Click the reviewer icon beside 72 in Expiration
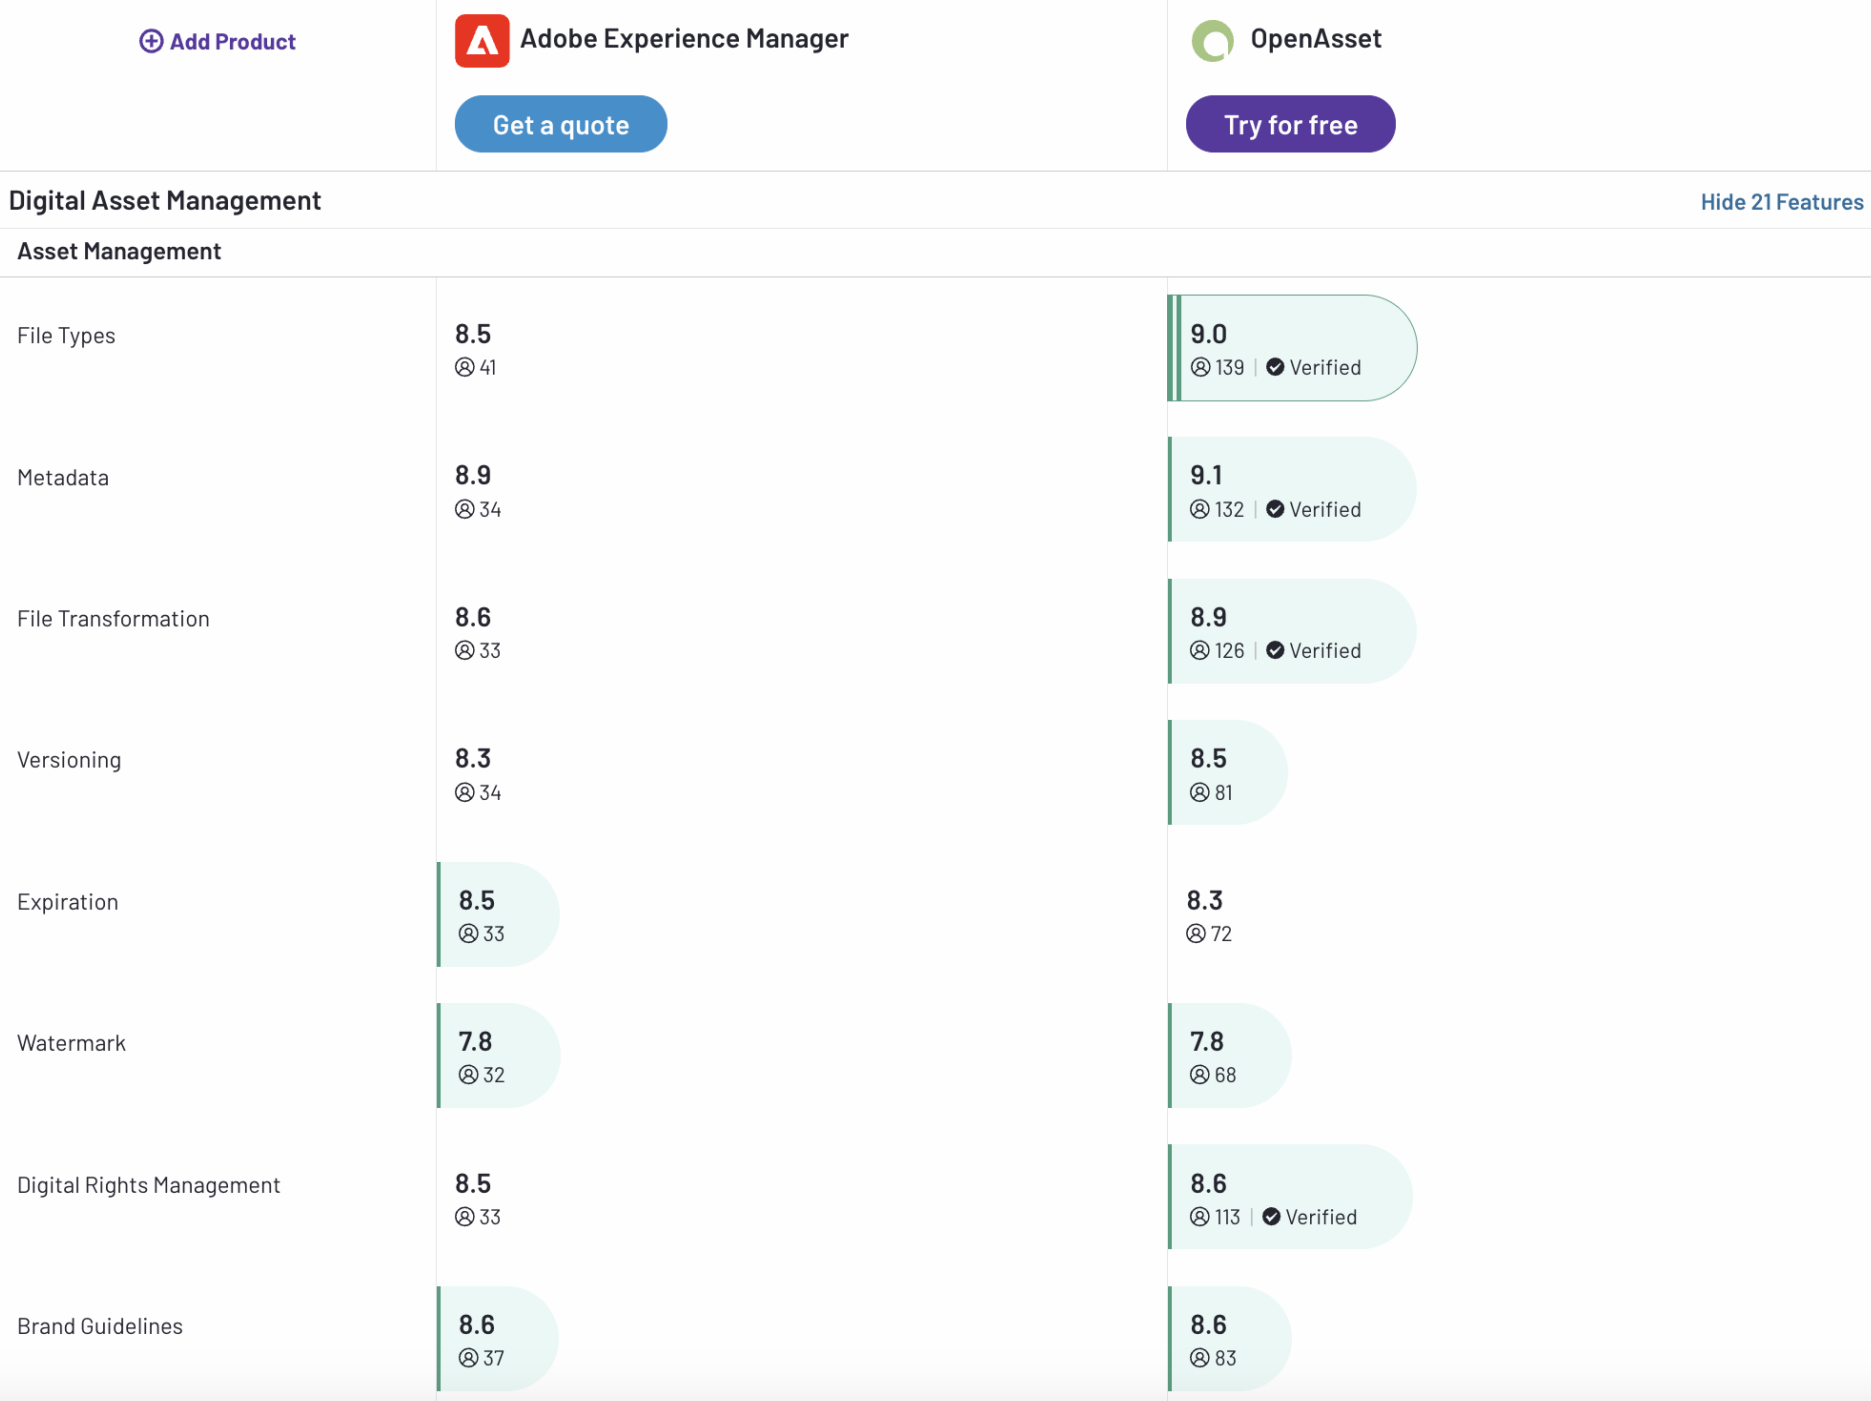 point(1196,933)
